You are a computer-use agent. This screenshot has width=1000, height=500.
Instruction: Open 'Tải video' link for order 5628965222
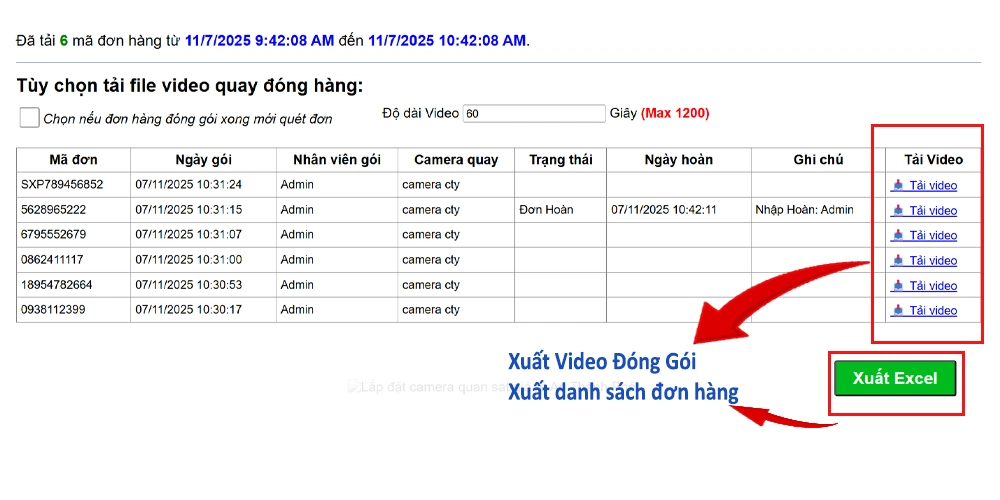click(933, 210)
